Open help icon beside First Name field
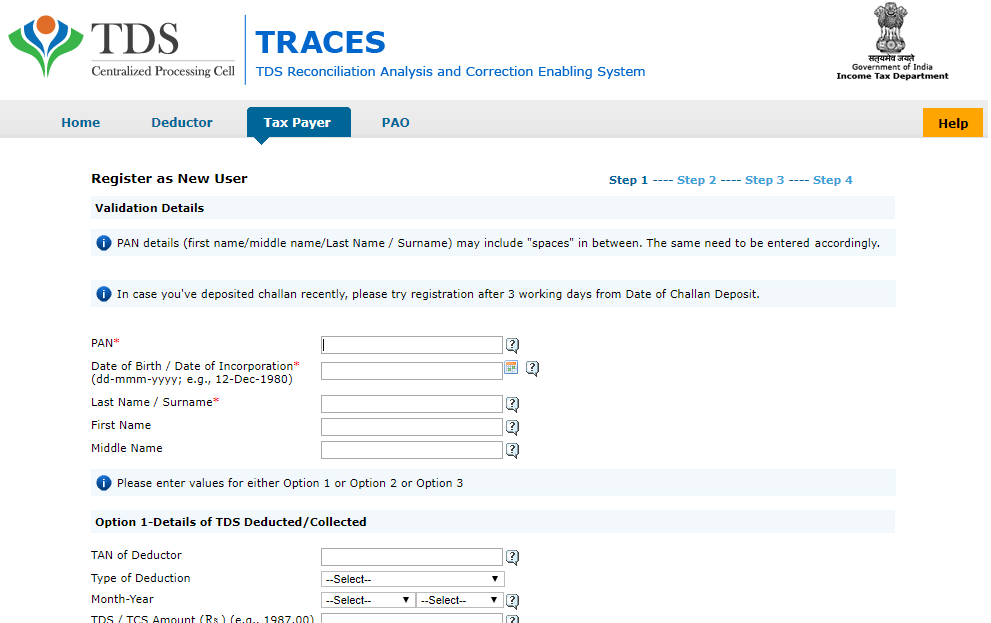 coord(513,428)
